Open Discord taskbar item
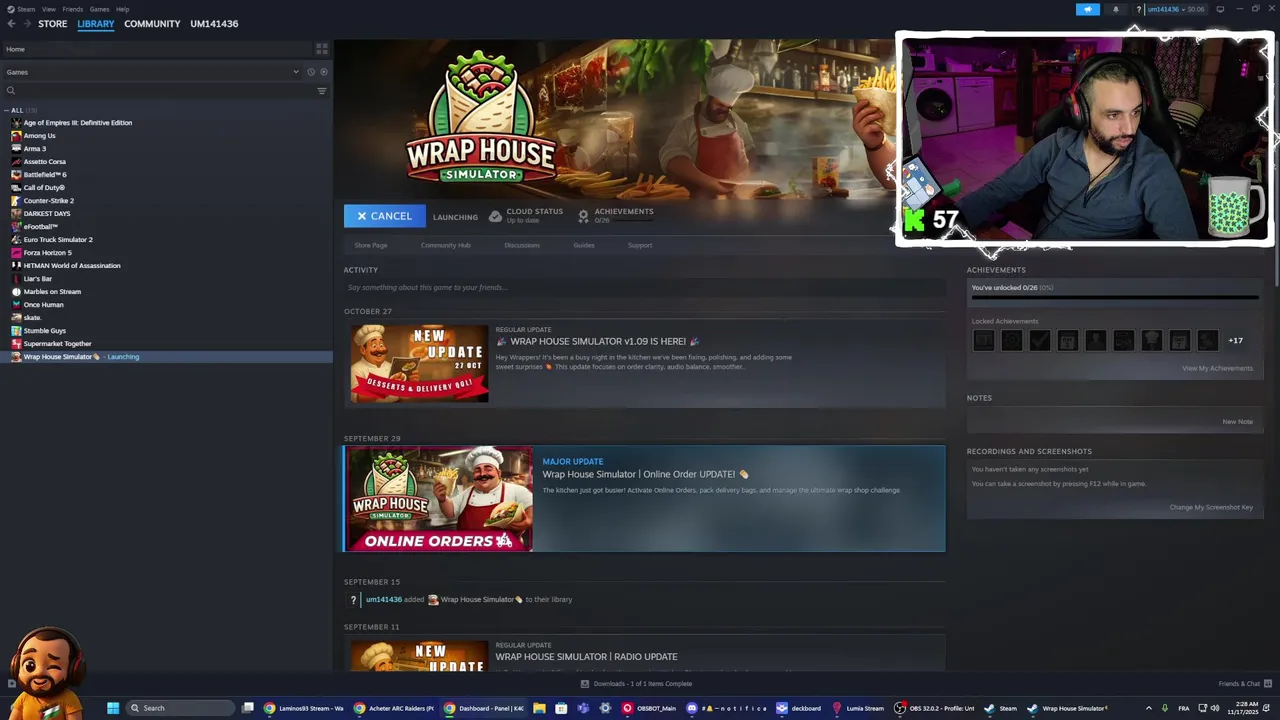This screenshot has width=1280, height=720. [726, 708]
